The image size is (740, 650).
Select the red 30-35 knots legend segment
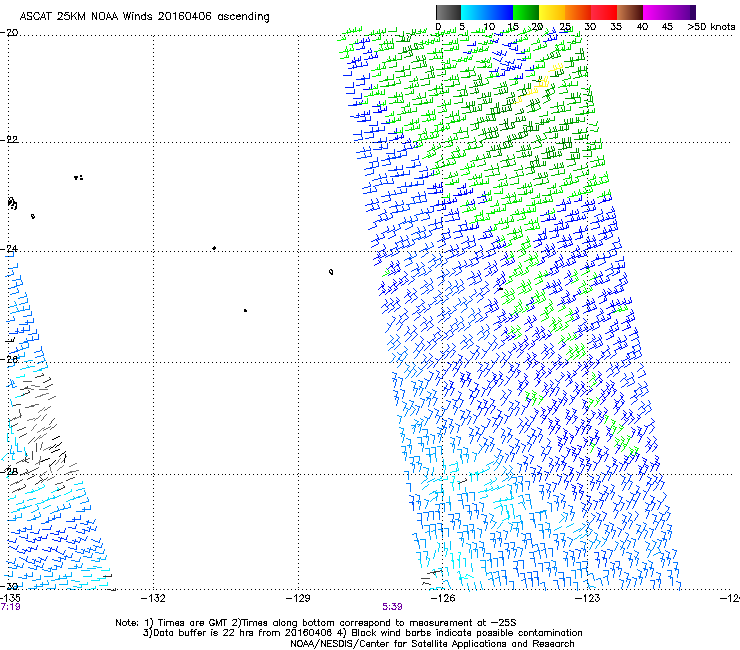tap(604, 12)
